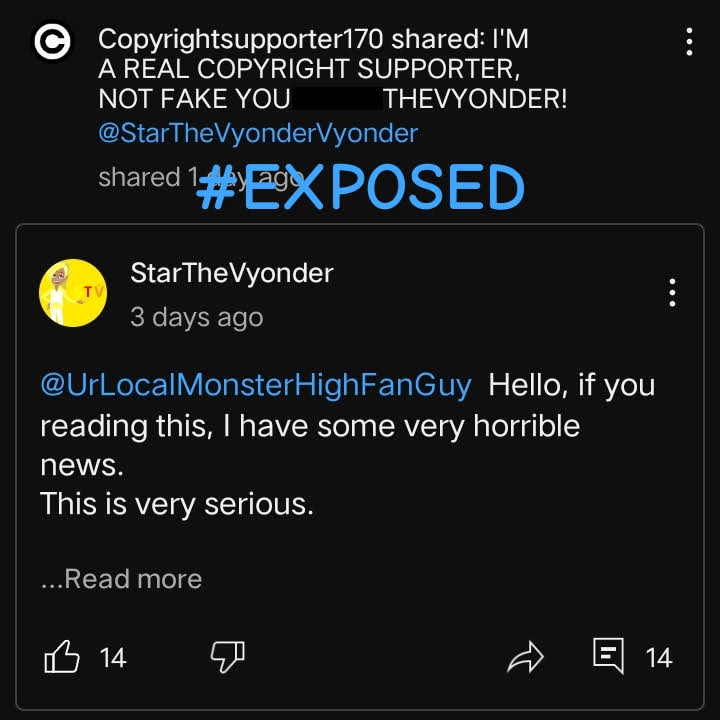This screenshot has height=720, width=720.
Task: Open Copyrightsupporter170's copyright-symbol avatar
Action: (52, 42)
